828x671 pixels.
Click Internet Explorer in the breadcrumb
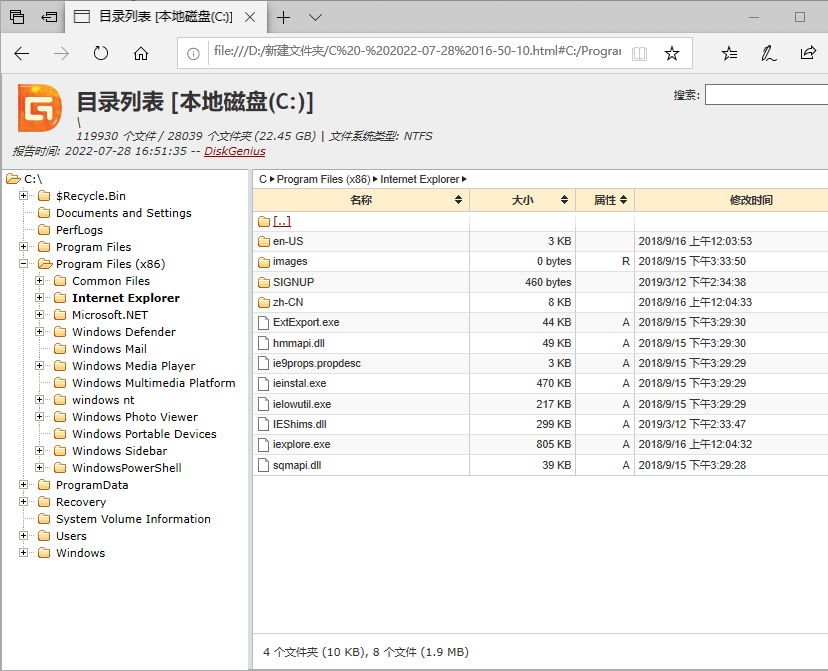pyautogui.click(x=420, y=179)
